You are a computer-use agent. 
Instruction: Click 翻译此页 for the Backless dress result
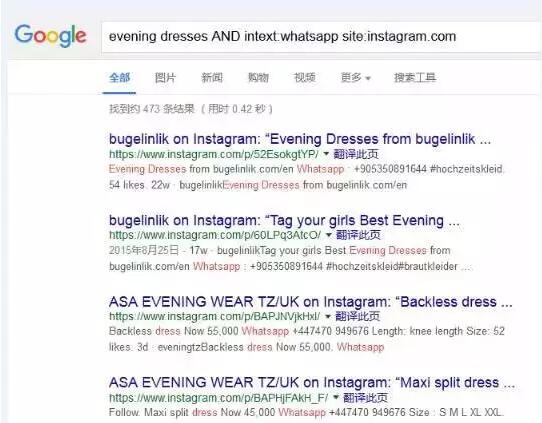click(x=358, y=316)
